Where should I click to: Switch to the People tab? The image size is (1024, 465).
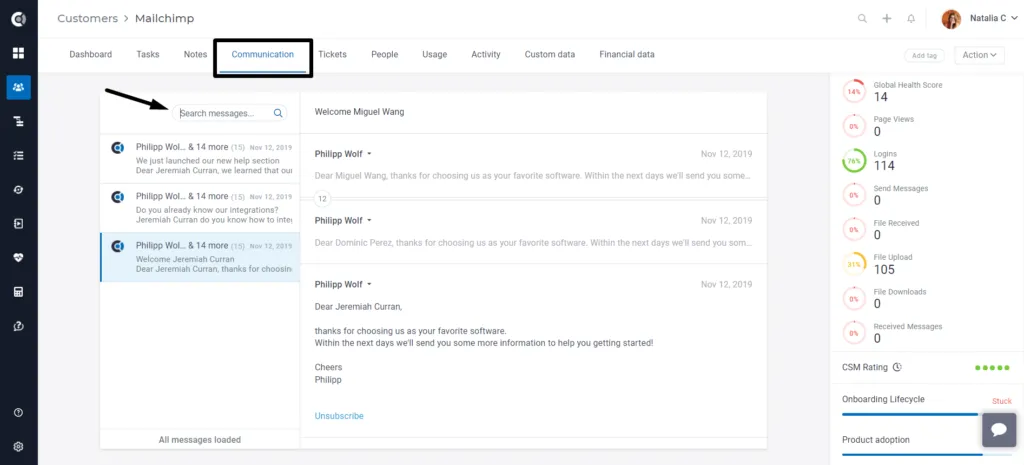tap(385, 55)
